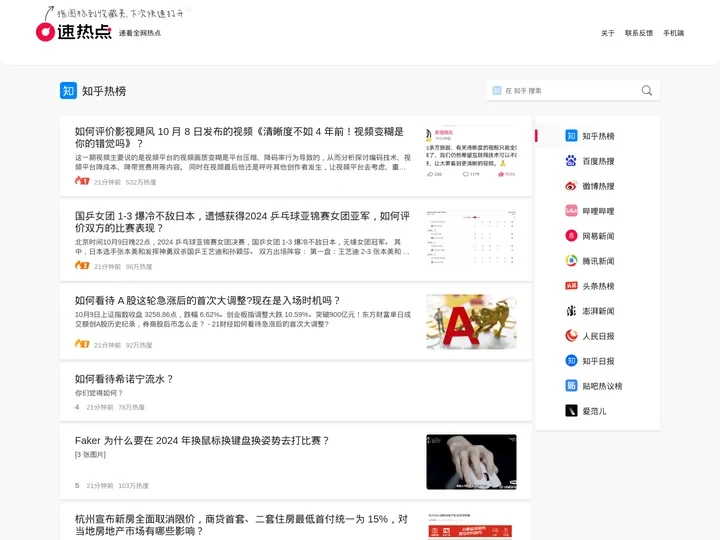Open 贴吧热议榜 blue 贴 icon
Screen dimensions: 720x540
point(571,386)
